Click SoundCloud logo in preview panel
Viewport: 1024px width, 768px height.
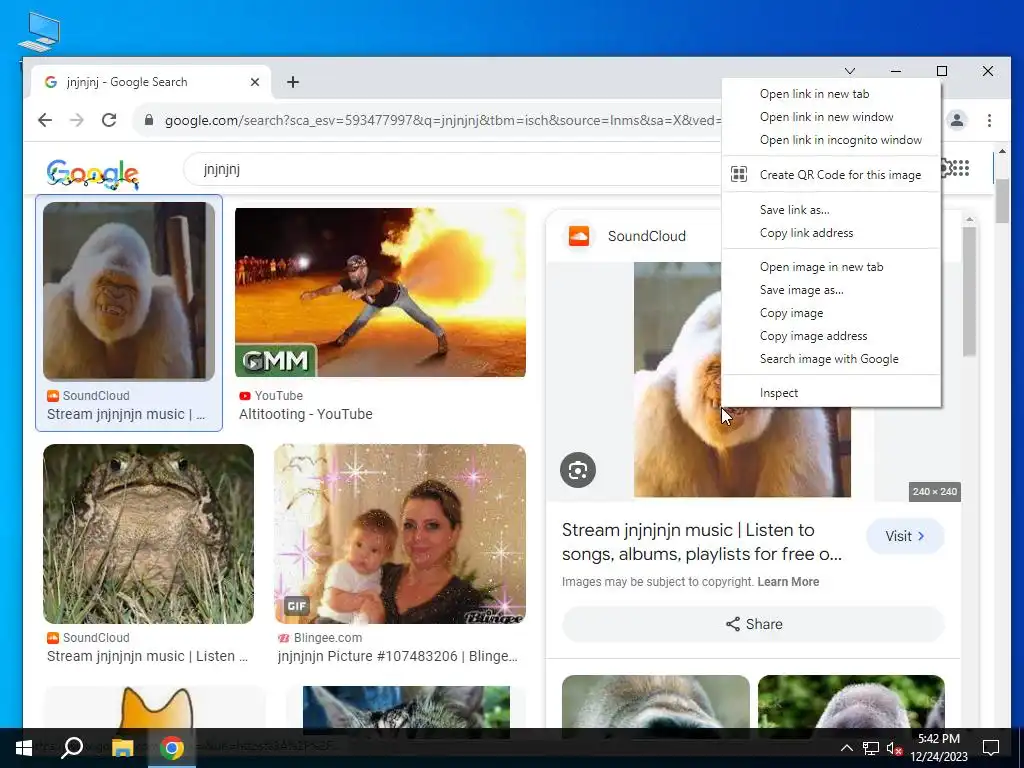(x=579, y=236)
